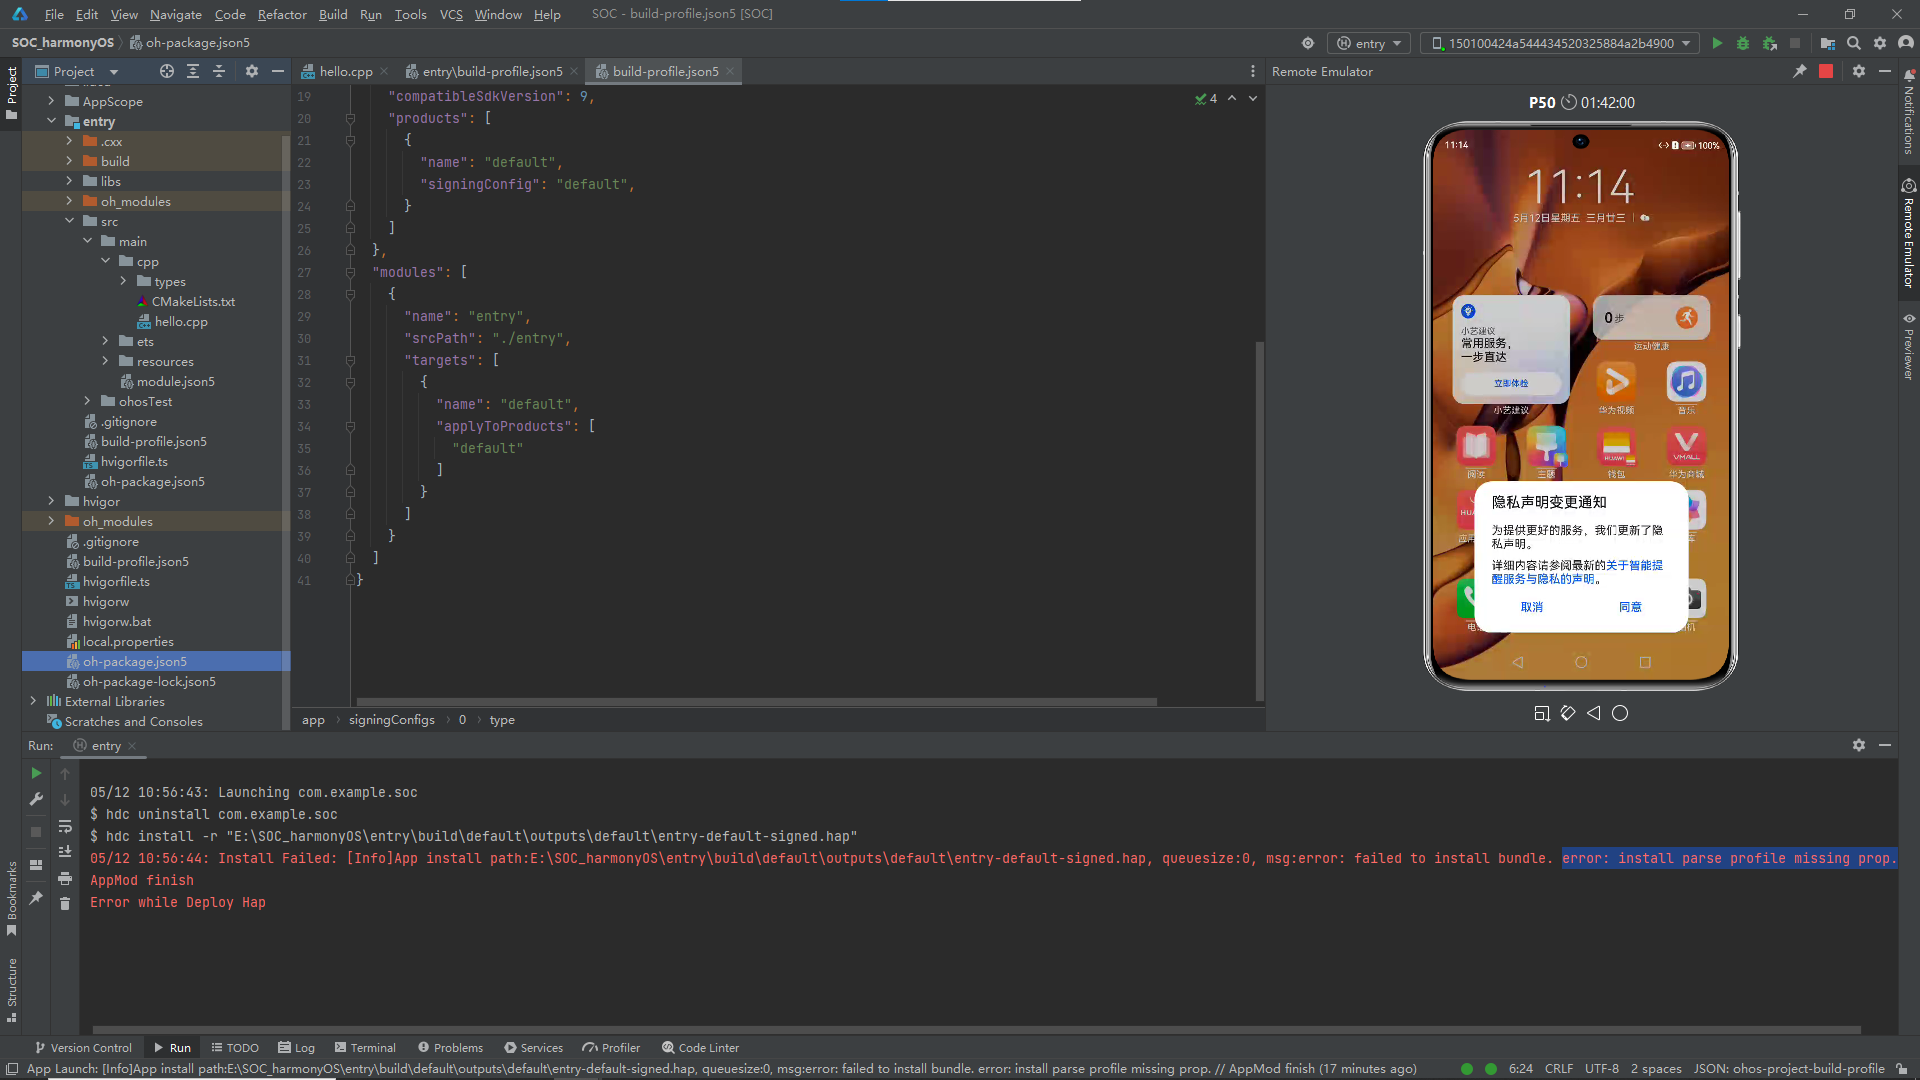
Task: Collapse the cpp folder in the Project tree
Action: 106,261
